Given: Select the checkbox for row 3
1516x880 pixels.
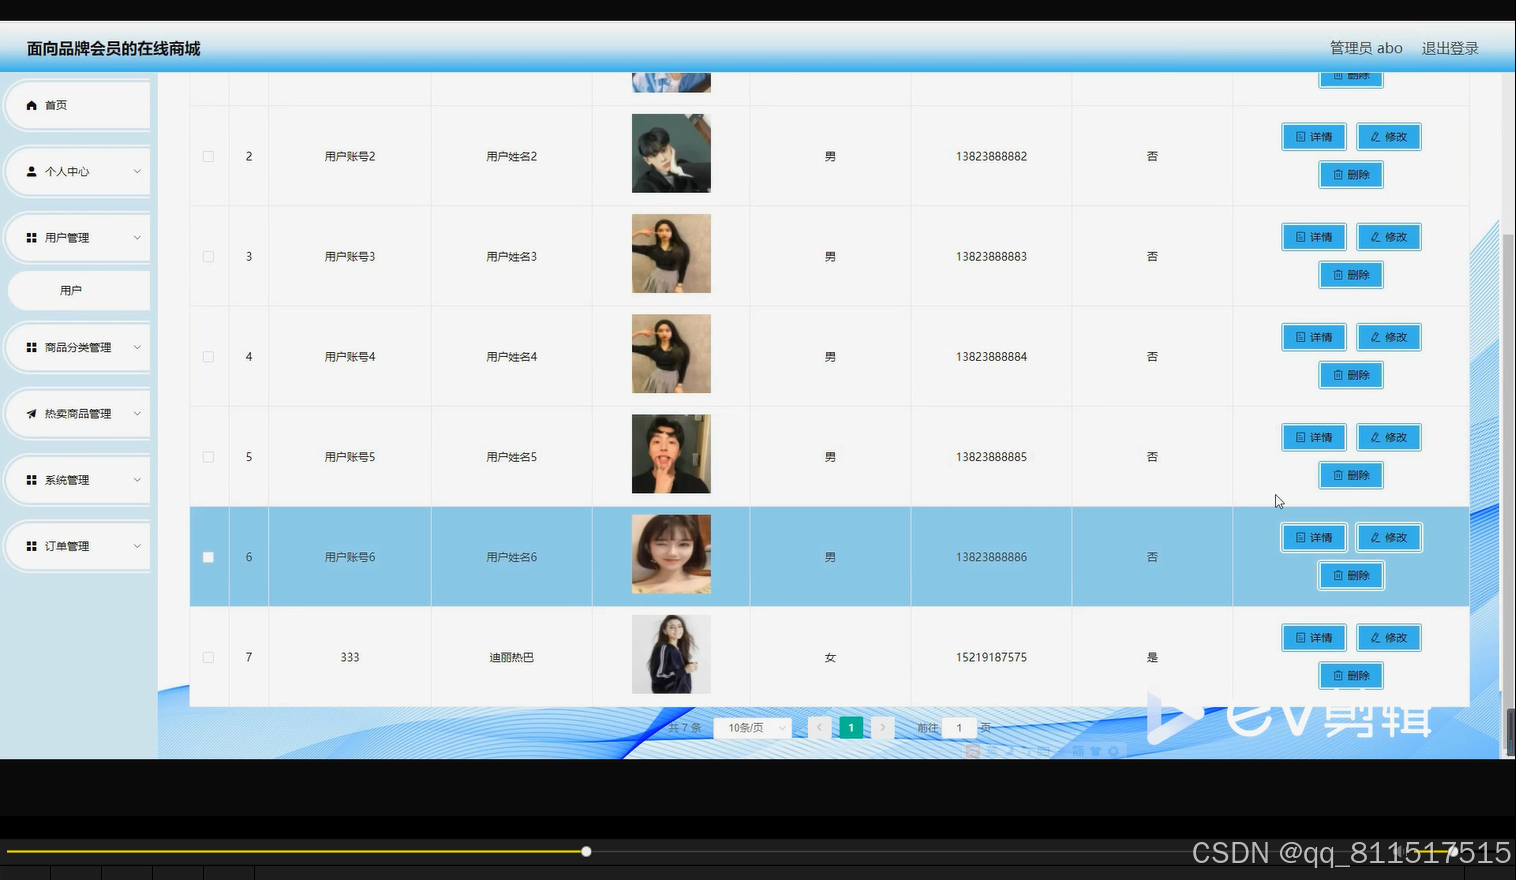Looking at the screenshot, I should [x=208, y=257].
